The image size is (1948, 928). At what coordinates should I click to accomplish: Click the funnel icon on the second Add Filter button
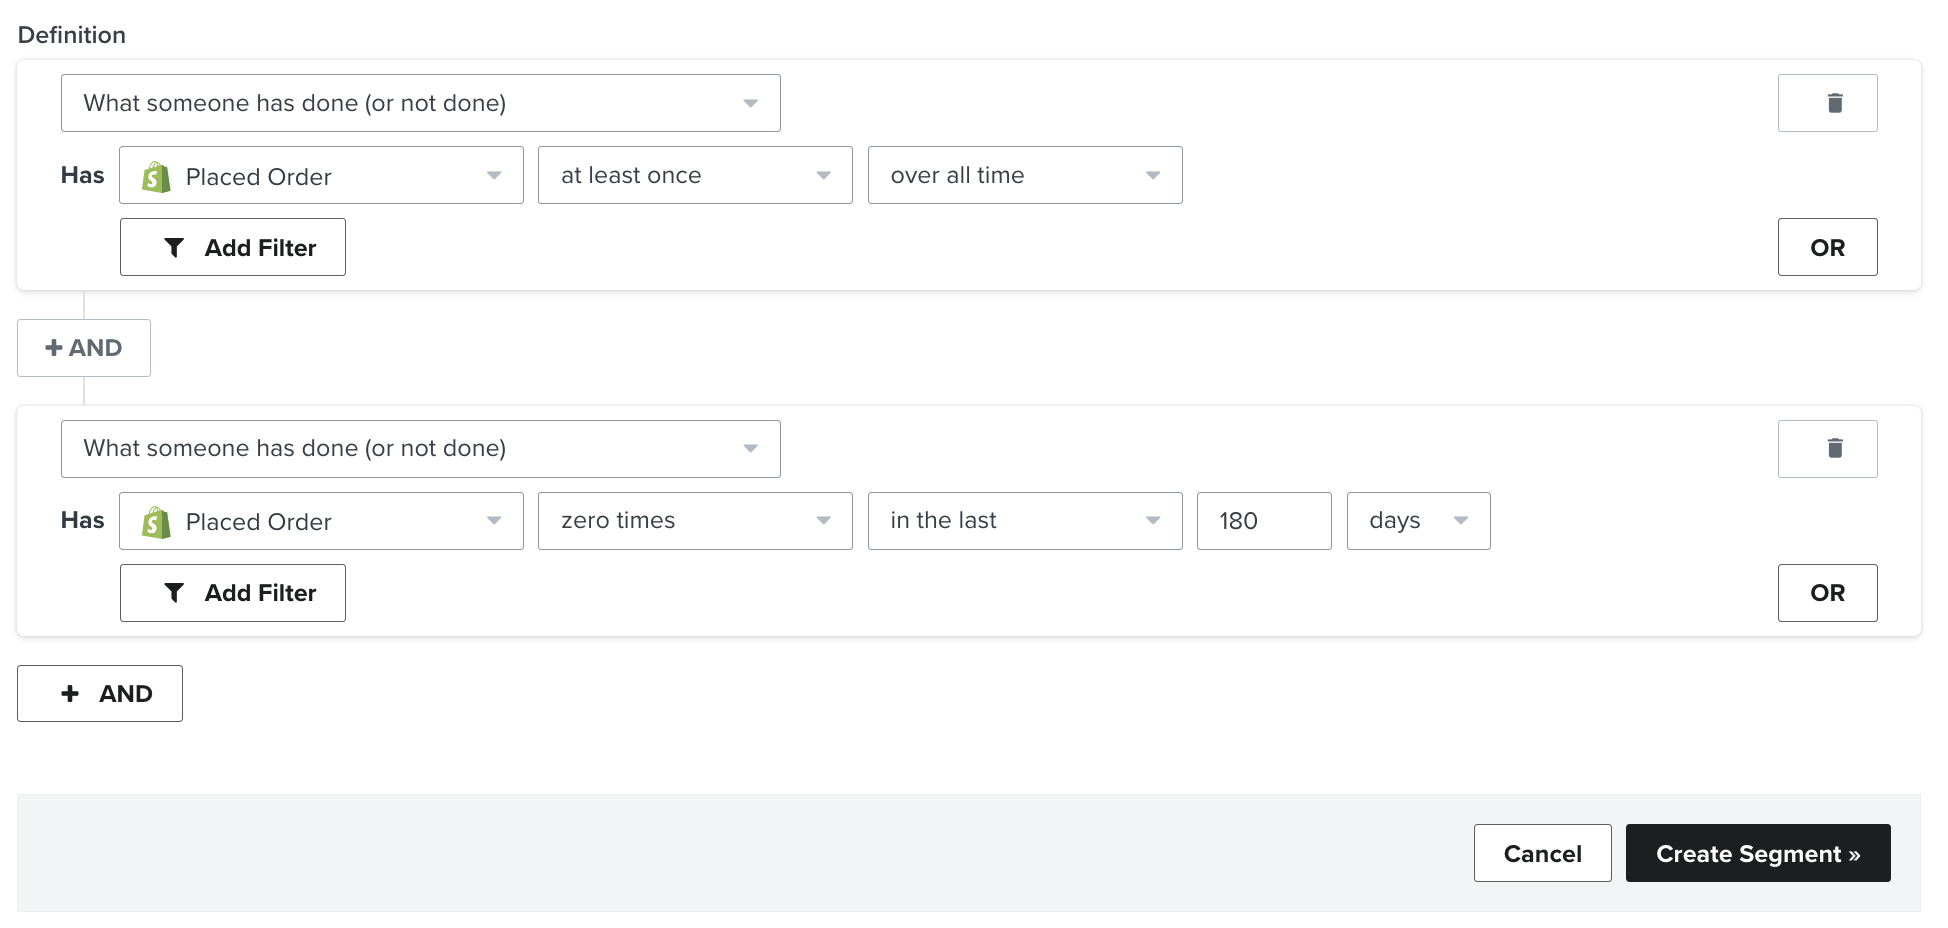(x=176, y=593)
